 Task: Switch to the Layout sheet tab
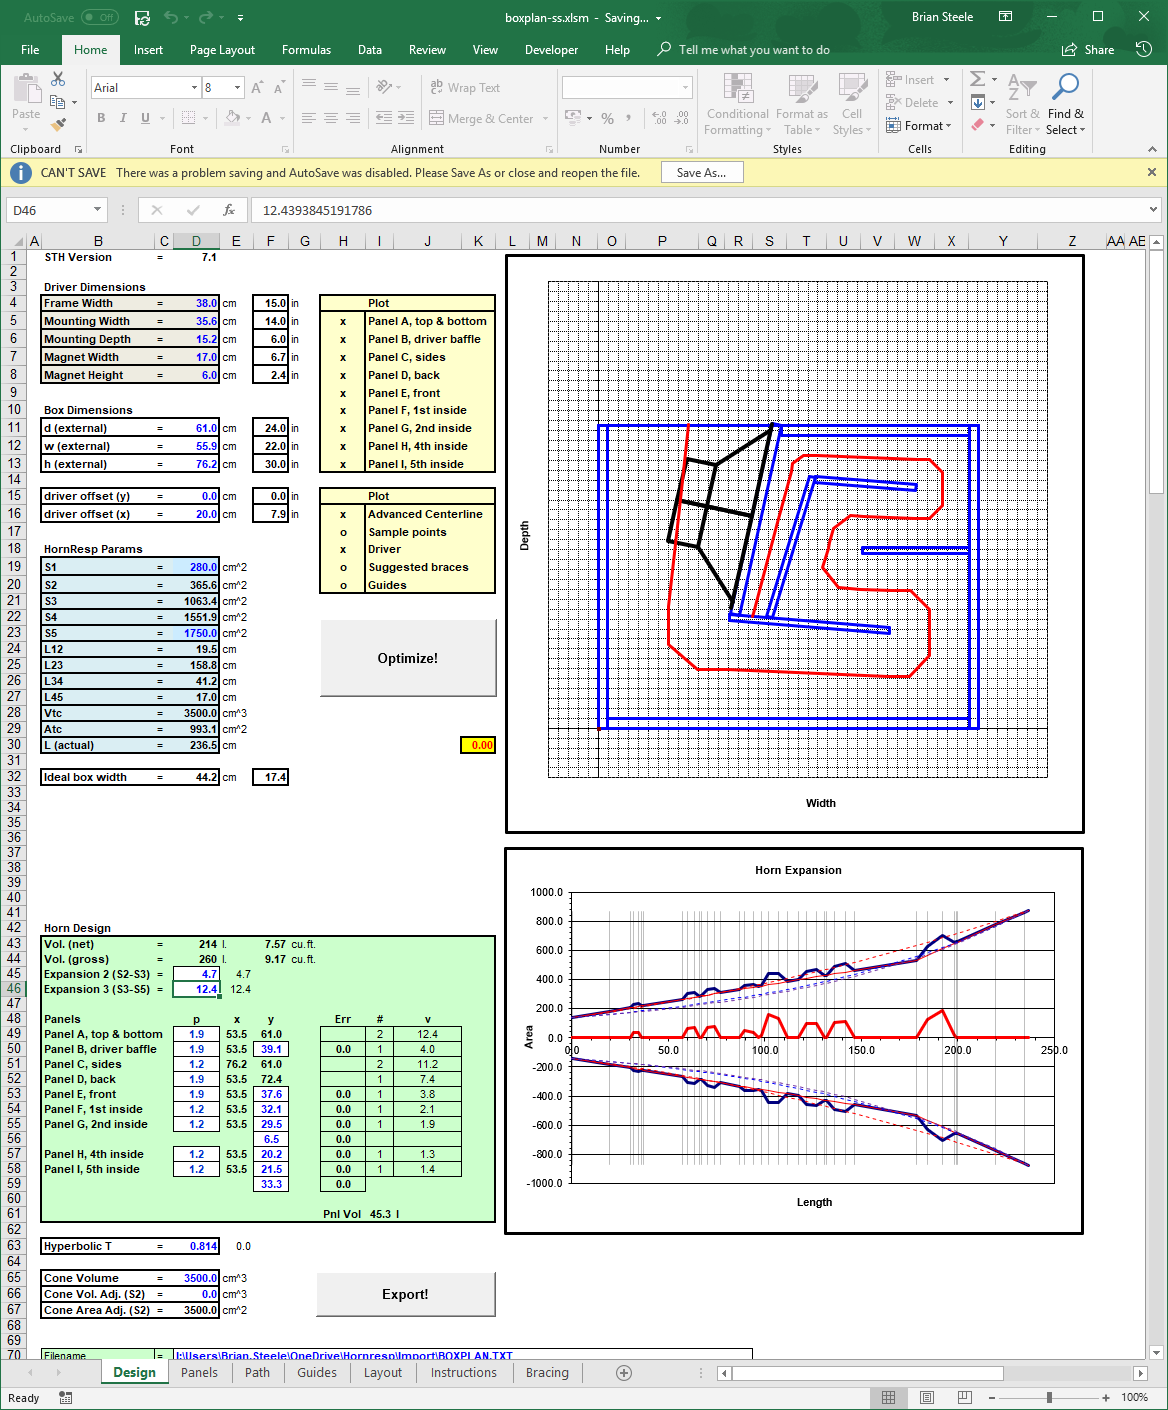pyautogui.click(x=383, y=1373)
